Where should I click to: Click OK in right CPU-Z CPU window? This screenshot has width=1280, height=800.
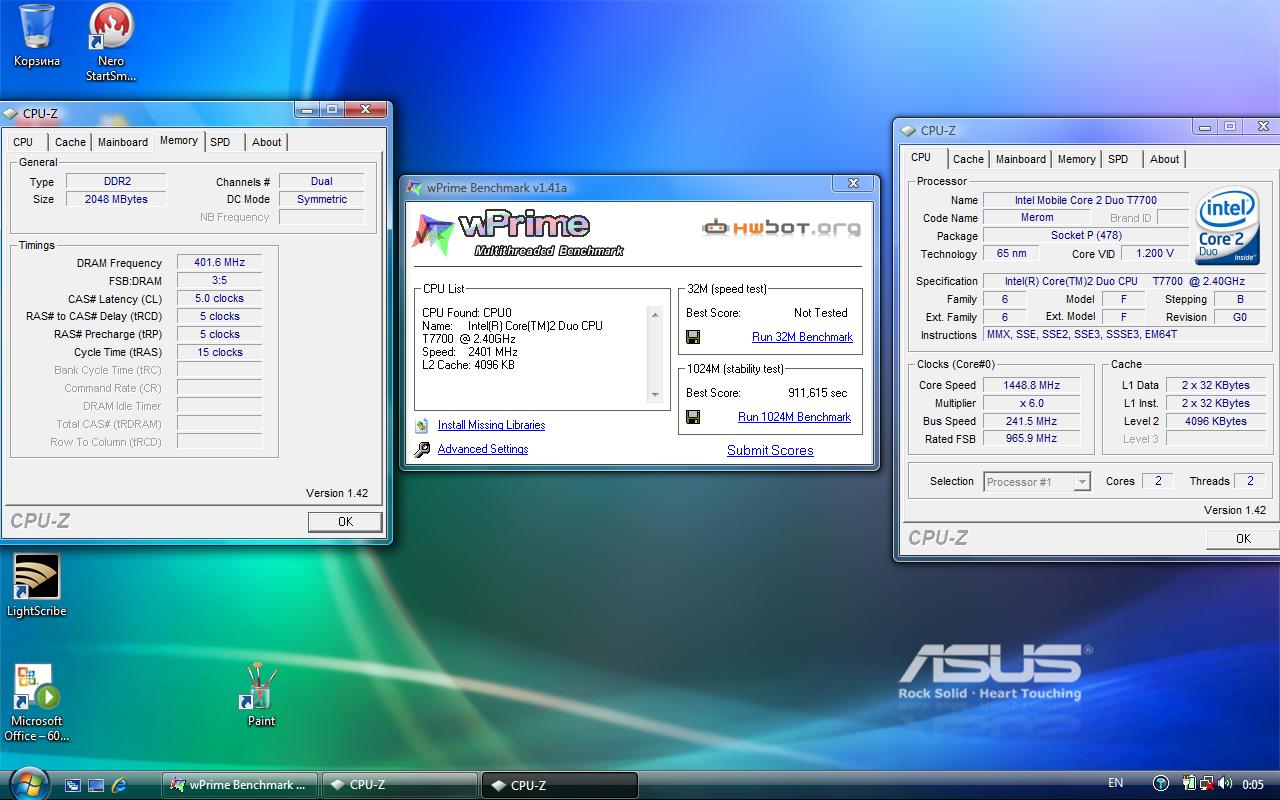(1243, 538)
